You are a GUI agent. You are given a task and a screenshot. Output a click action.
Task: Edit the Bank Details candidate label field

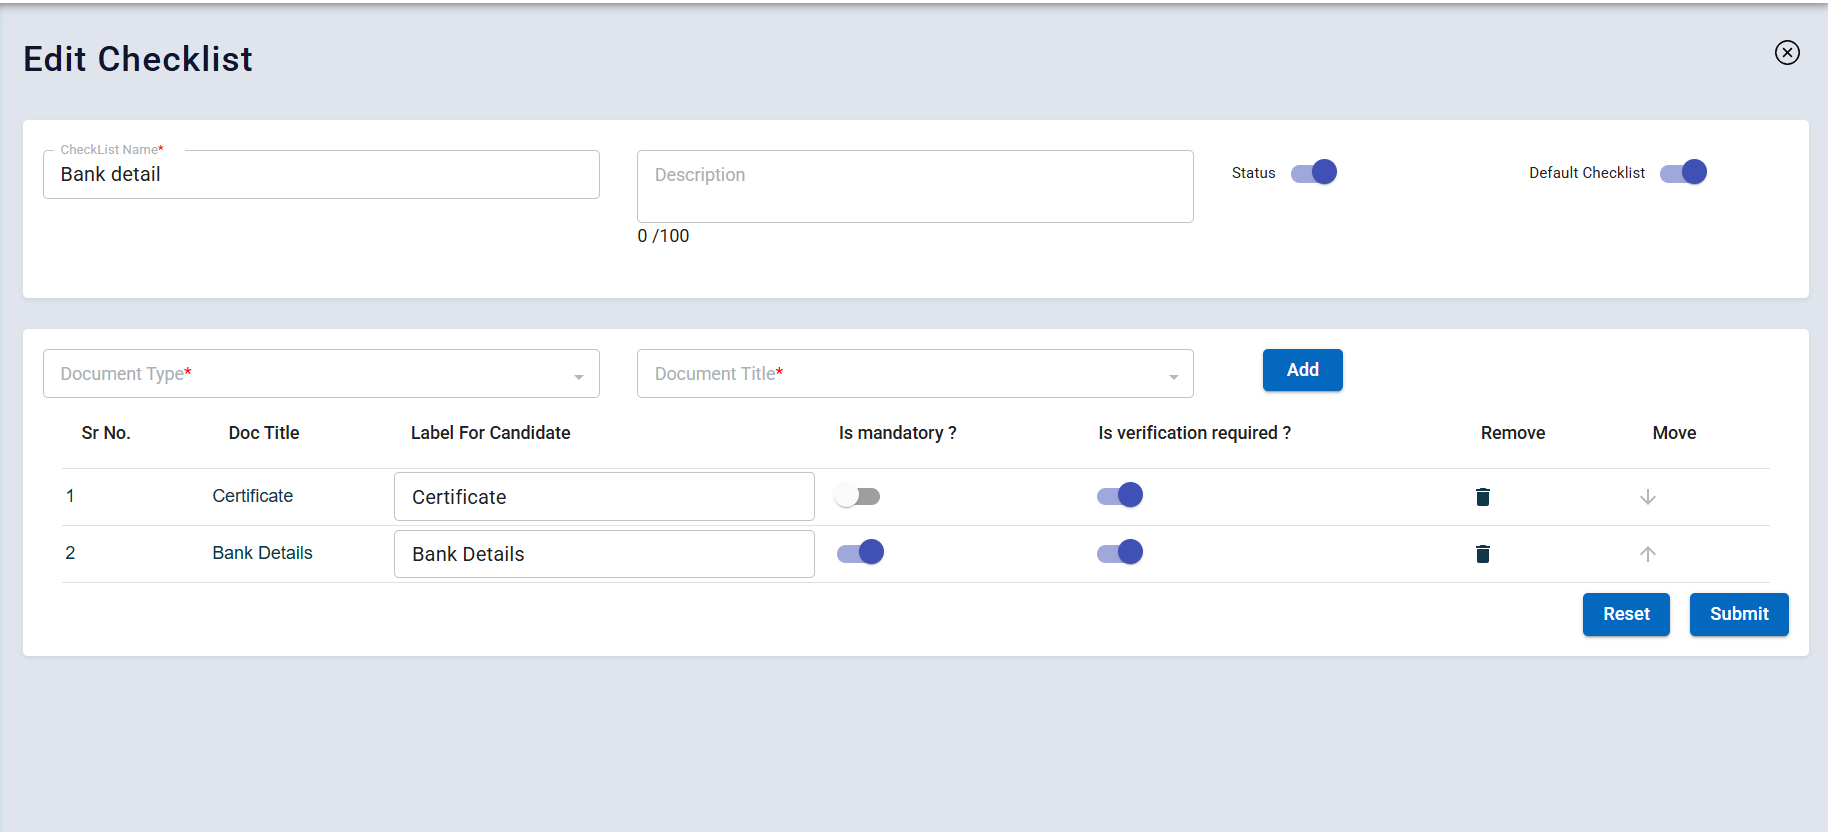pos(604,554)
